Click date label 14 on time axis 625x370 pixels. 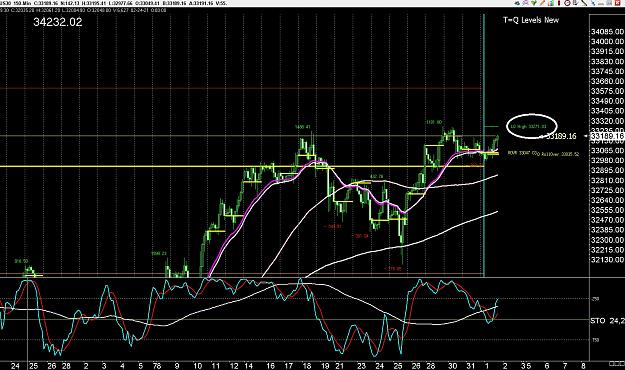249,365
